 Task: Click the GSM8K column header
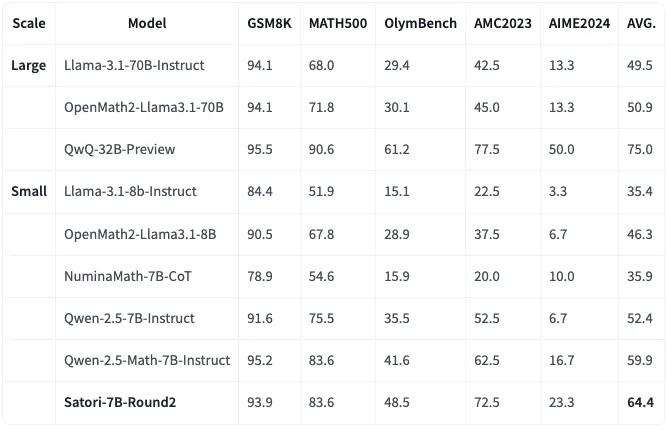(x=267, y=23)
